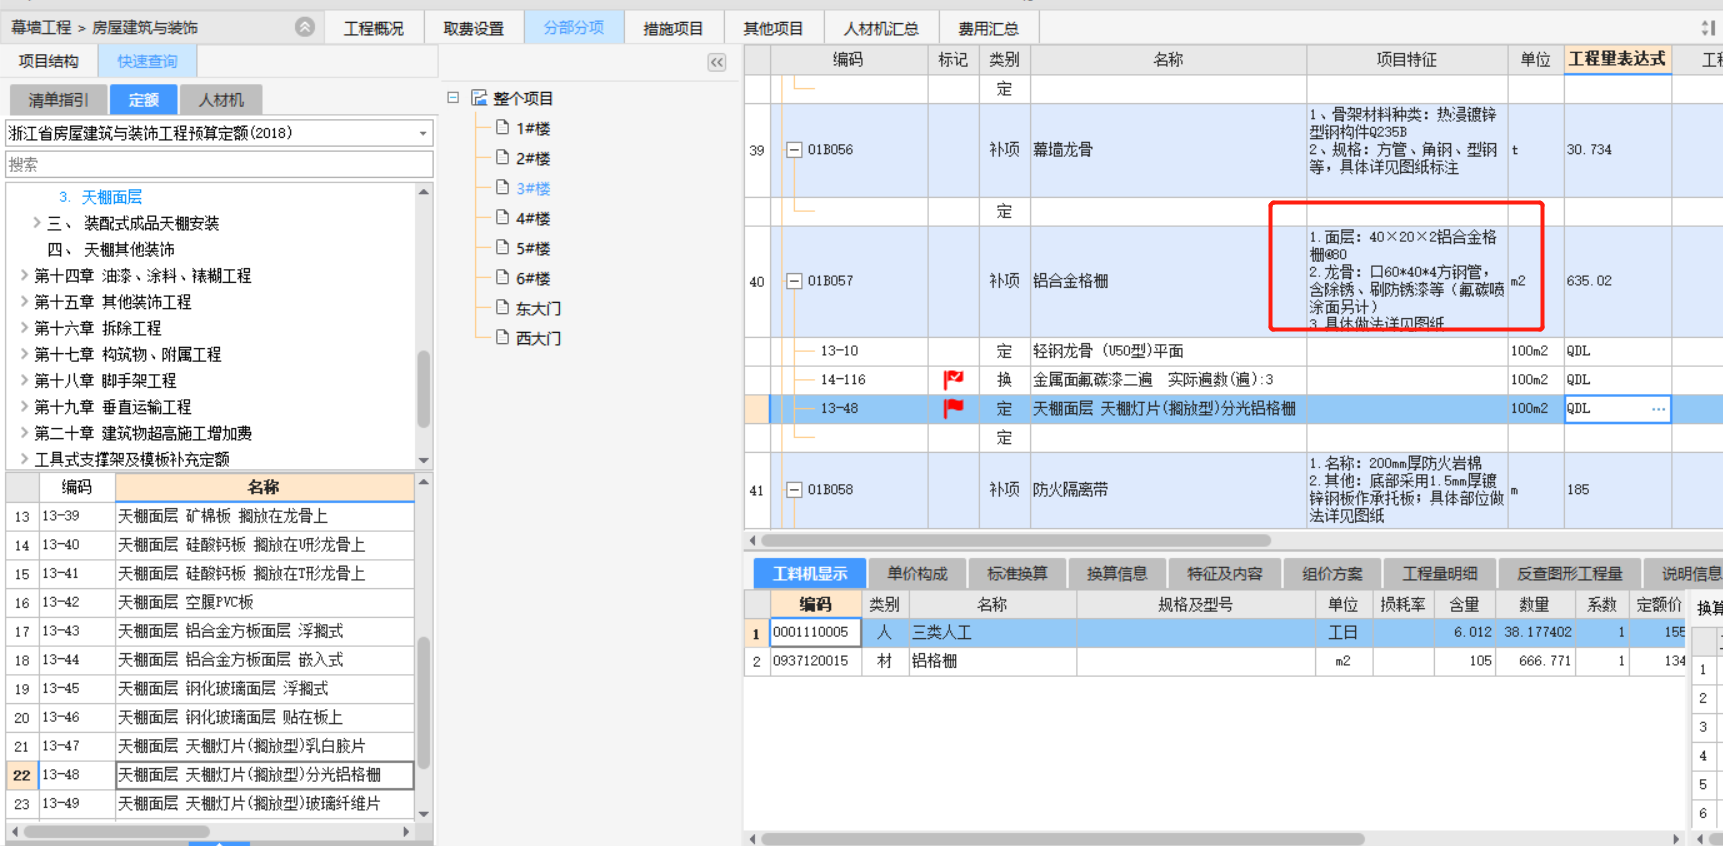
Task: Expand 三、装配式成品天棚安装 node
Action: tap(37, 223)
